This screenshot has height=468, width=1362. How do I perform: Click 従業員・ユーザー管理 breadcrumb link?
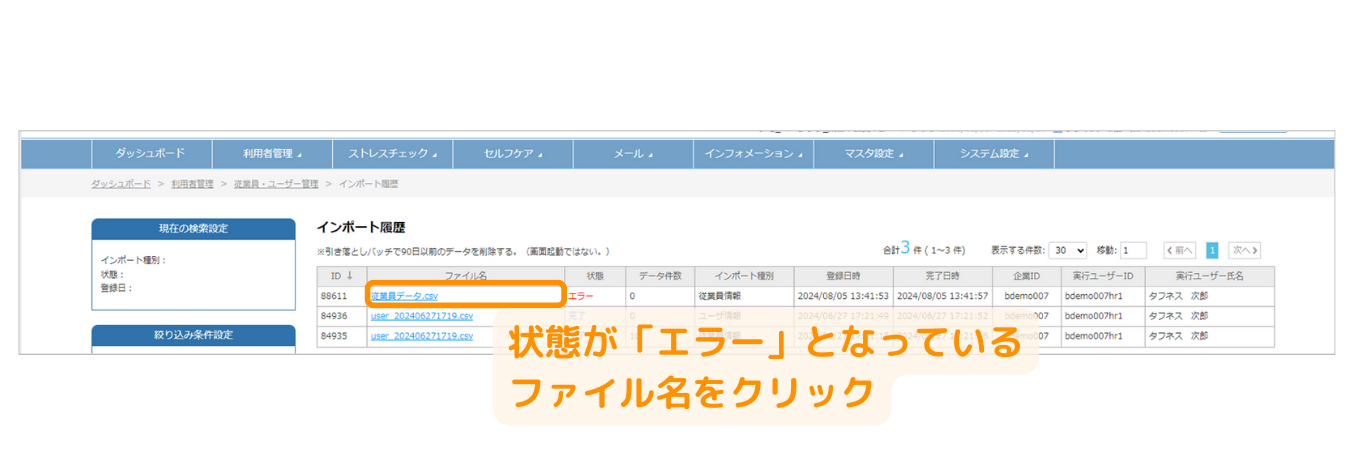(275, 184)
